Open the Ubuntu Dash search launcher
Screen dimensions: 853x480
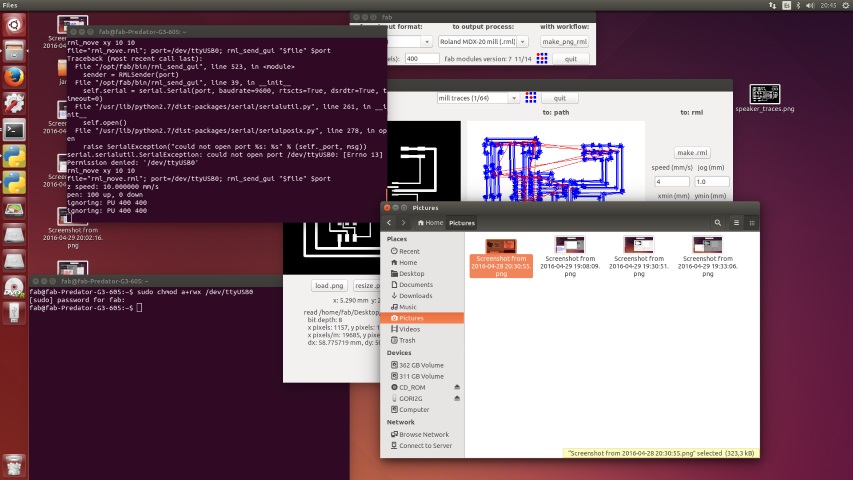pos(14,25)
